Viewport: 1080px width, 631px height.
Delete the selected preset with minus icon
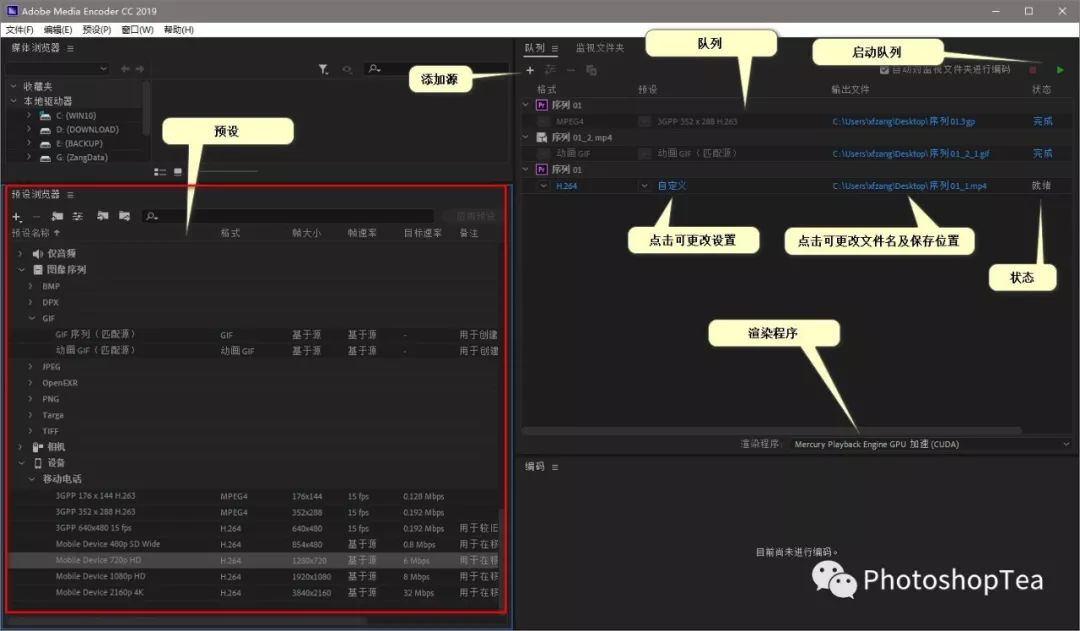pyautogui.click(x=37, y=217)
